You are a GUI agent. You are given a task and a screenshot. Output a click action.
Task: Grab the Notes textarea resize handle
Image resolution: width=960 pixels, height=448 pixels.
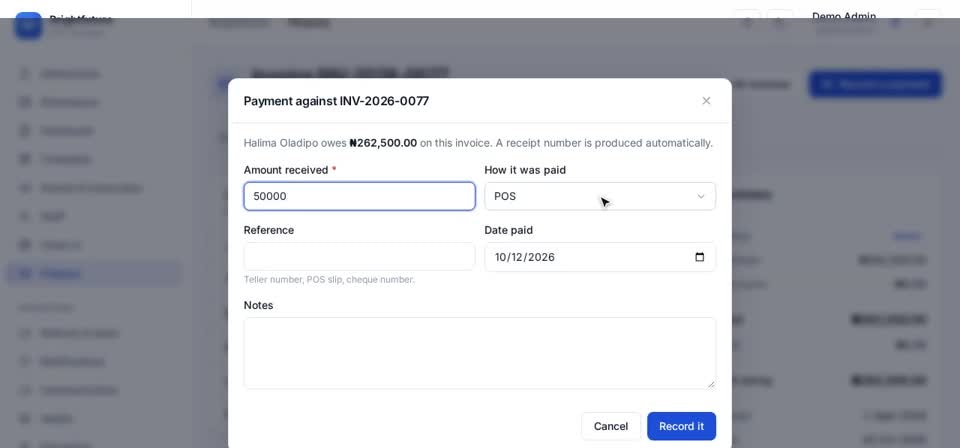(x=711, y=384)
